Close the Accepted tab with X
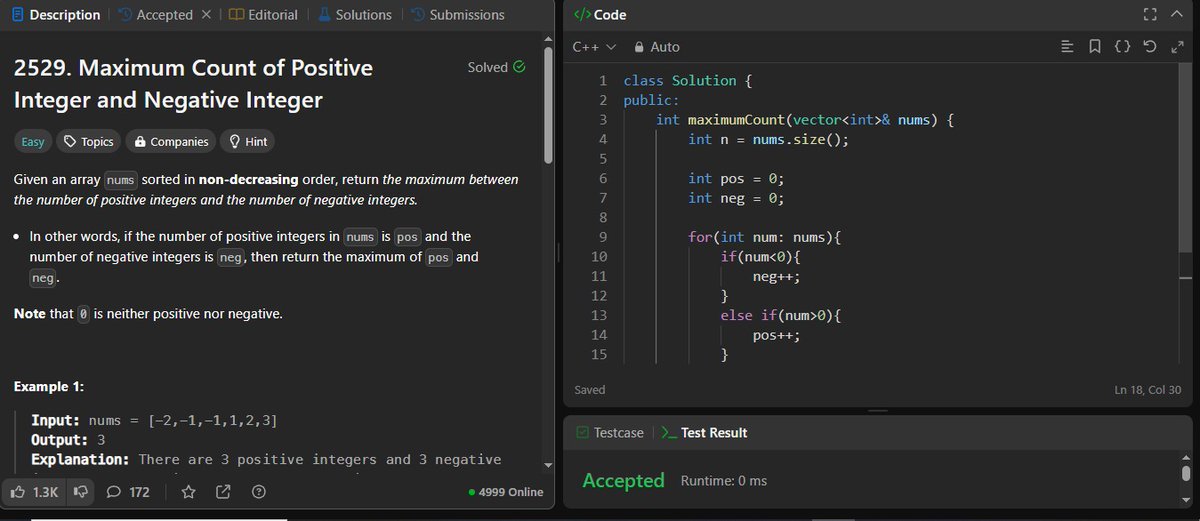 (x=207, y=15)
